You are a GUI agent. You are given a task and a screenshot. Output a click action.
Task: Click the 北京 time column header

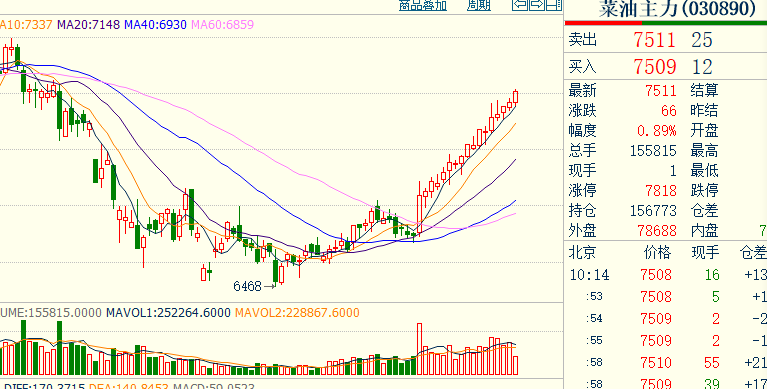coord(582,252)
